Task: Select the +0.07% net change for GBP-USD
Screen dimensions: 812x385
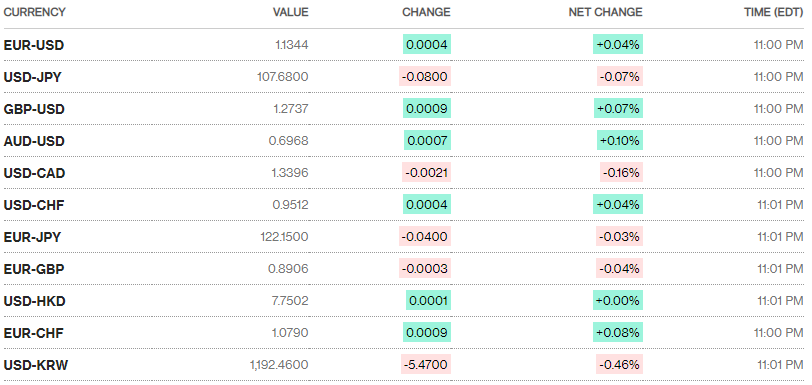Action: click(618, 109)
